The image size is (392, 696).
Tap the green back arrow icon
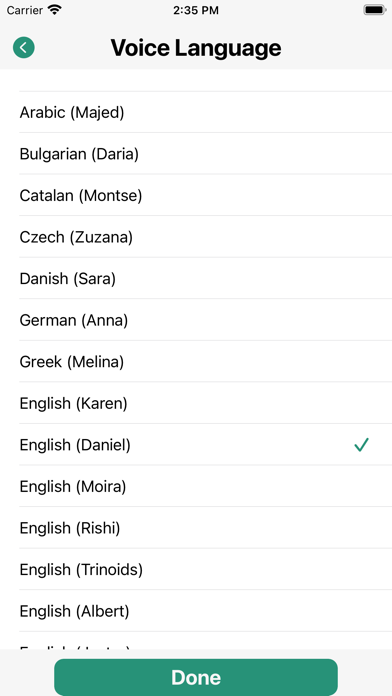coord(24,47)
